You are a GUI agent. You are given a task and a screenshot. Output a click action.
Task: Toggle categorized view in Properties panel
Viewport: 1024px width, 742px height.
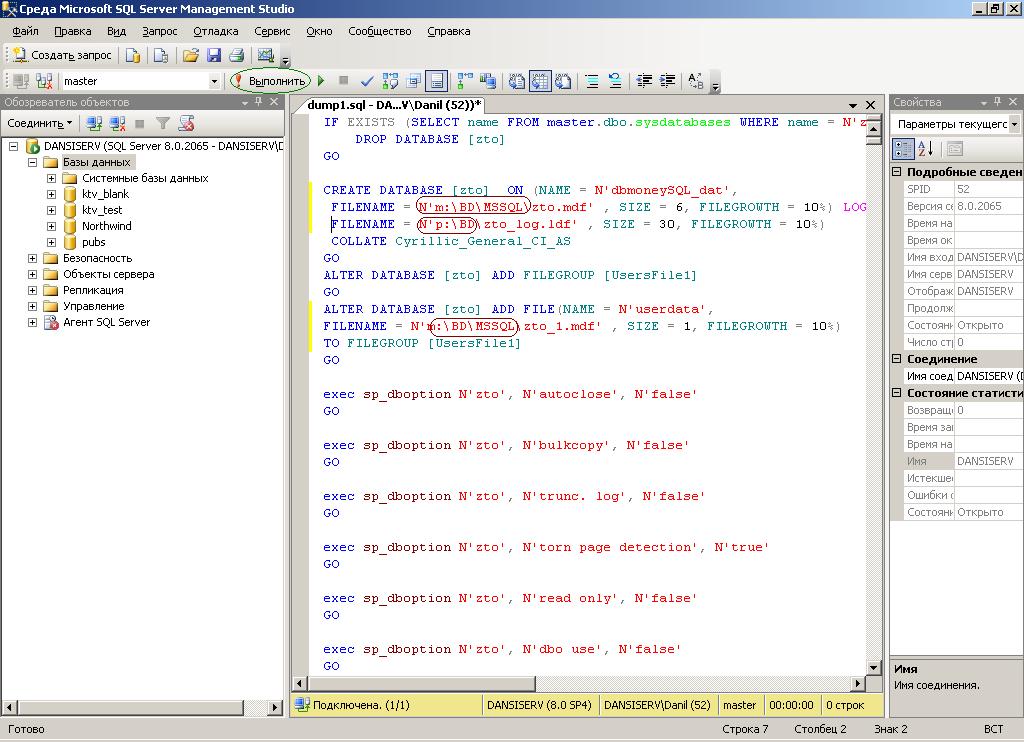(x=903, y=149)
